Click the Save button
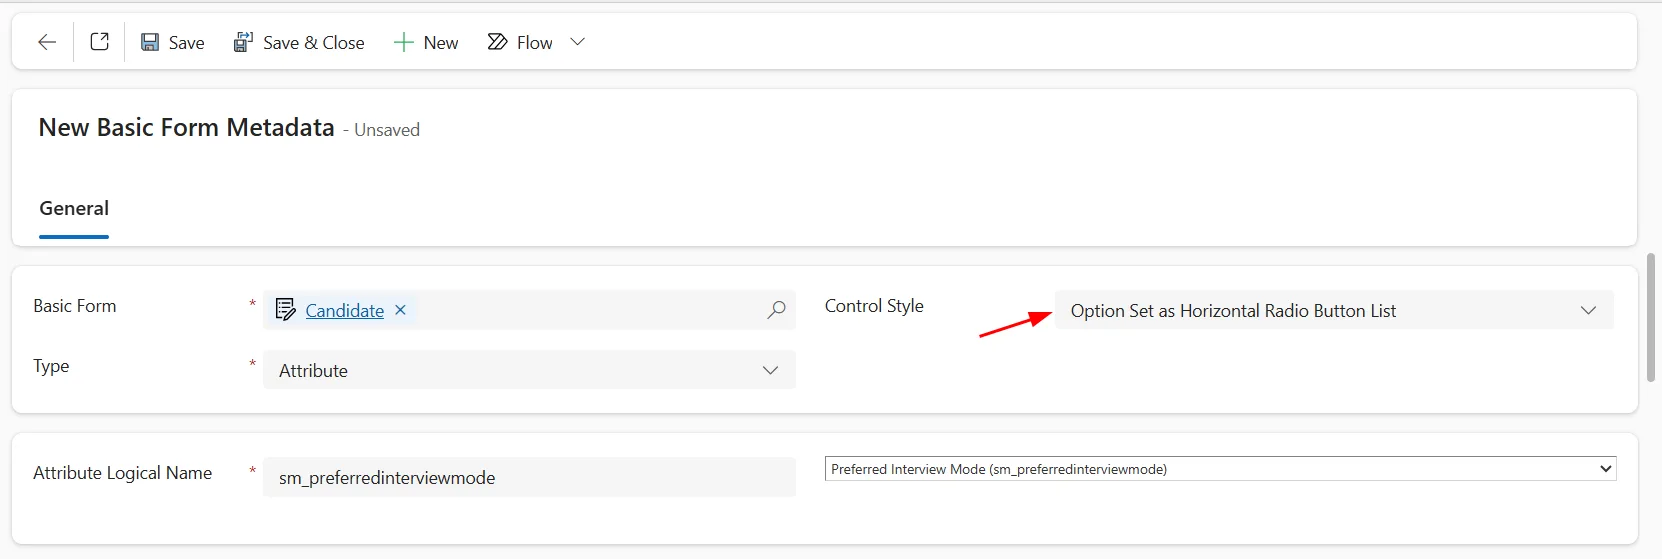 172,42
